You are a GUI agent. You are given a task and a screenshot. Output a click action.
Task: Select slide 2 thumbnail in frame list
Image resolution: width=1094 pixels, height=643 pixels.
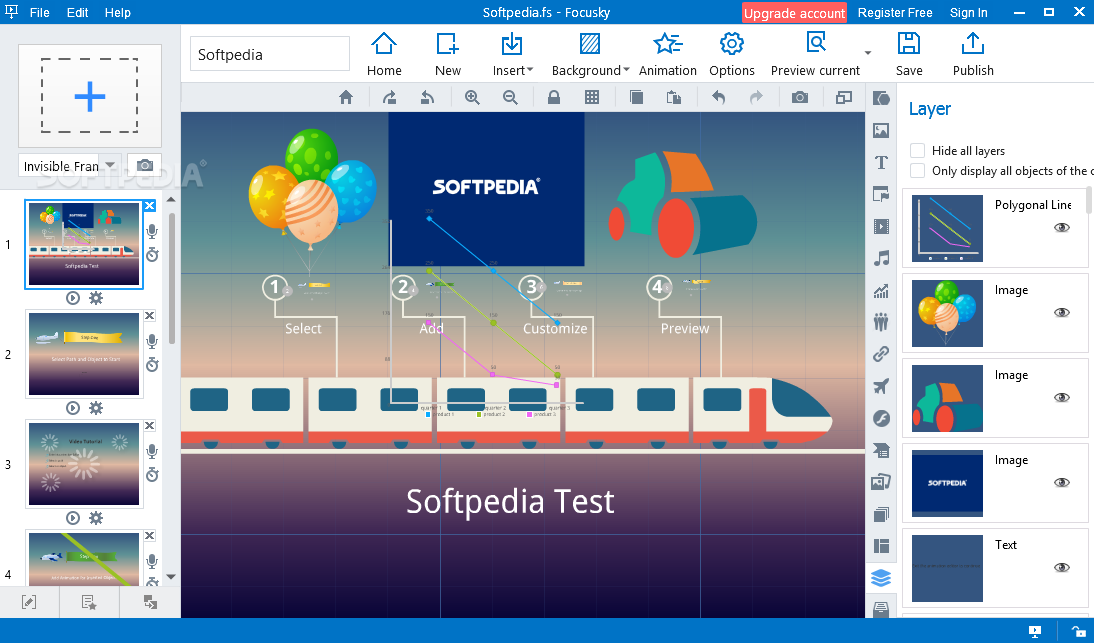(x=84, y=354)
